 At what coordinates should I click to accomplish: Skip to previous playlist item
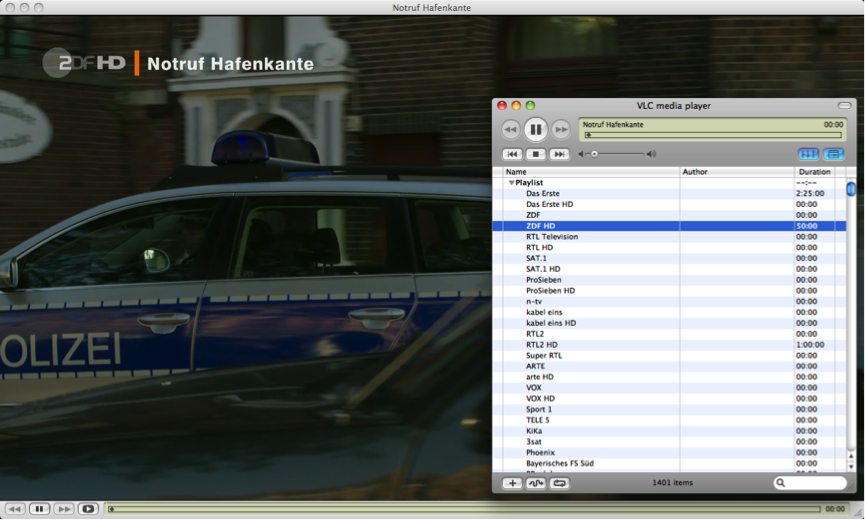tap(512, 154)
